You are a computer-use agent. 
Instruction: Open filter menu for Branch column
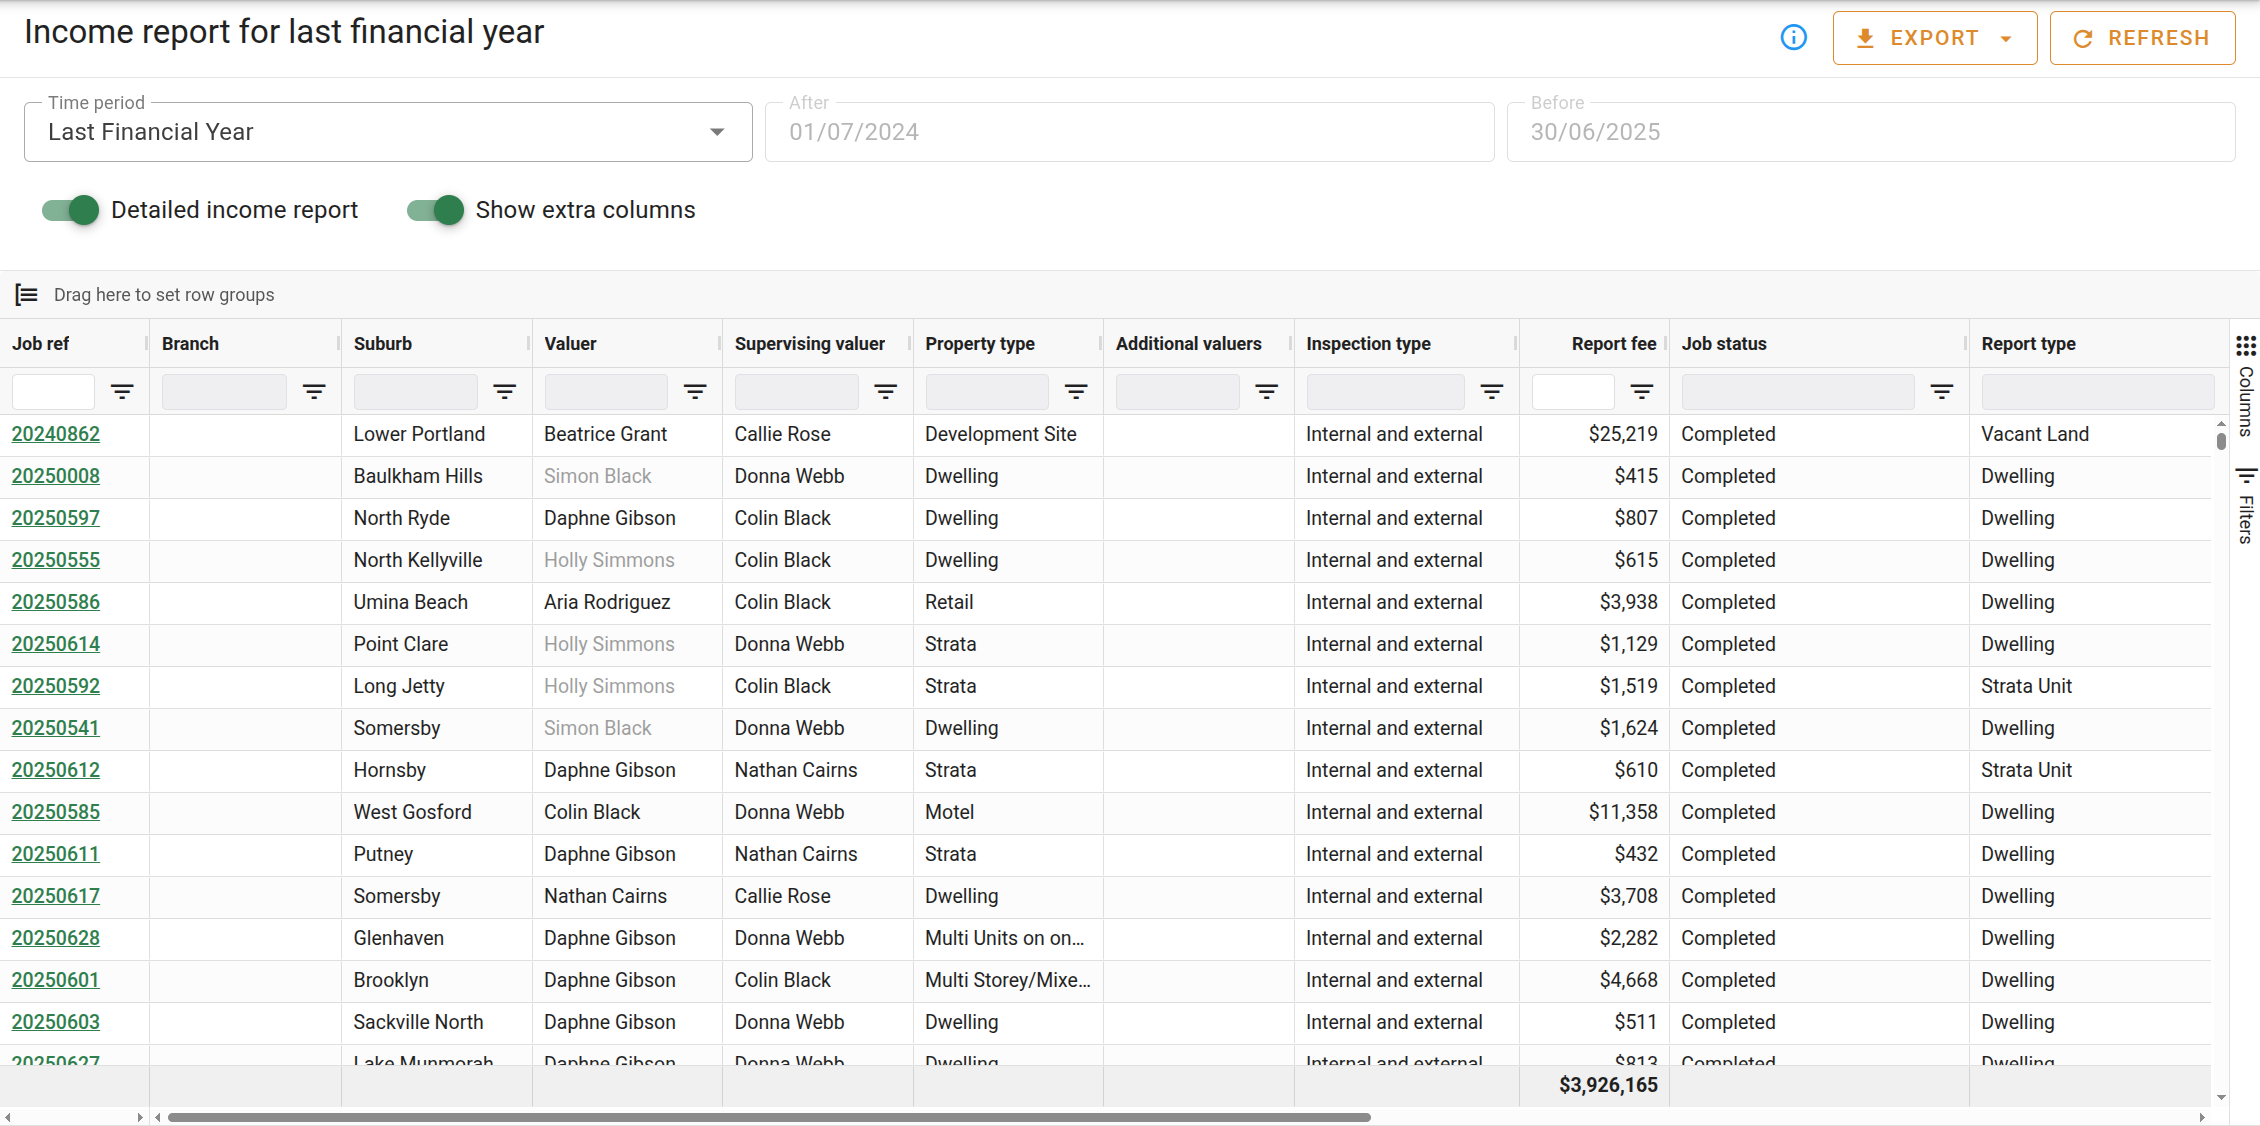tap(314, 392)
